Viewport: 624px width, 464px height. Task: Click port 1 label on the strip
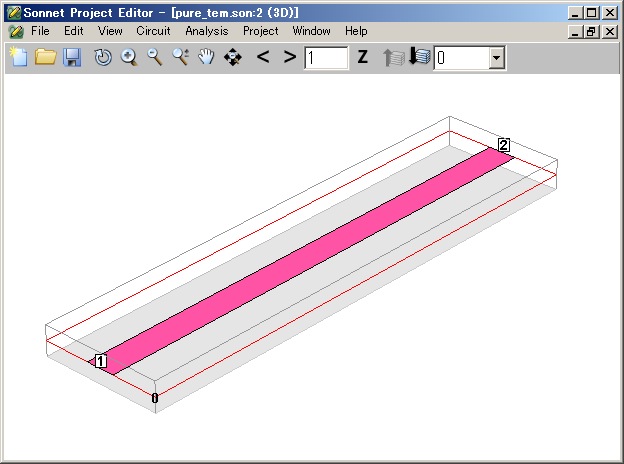coord(101,361)
